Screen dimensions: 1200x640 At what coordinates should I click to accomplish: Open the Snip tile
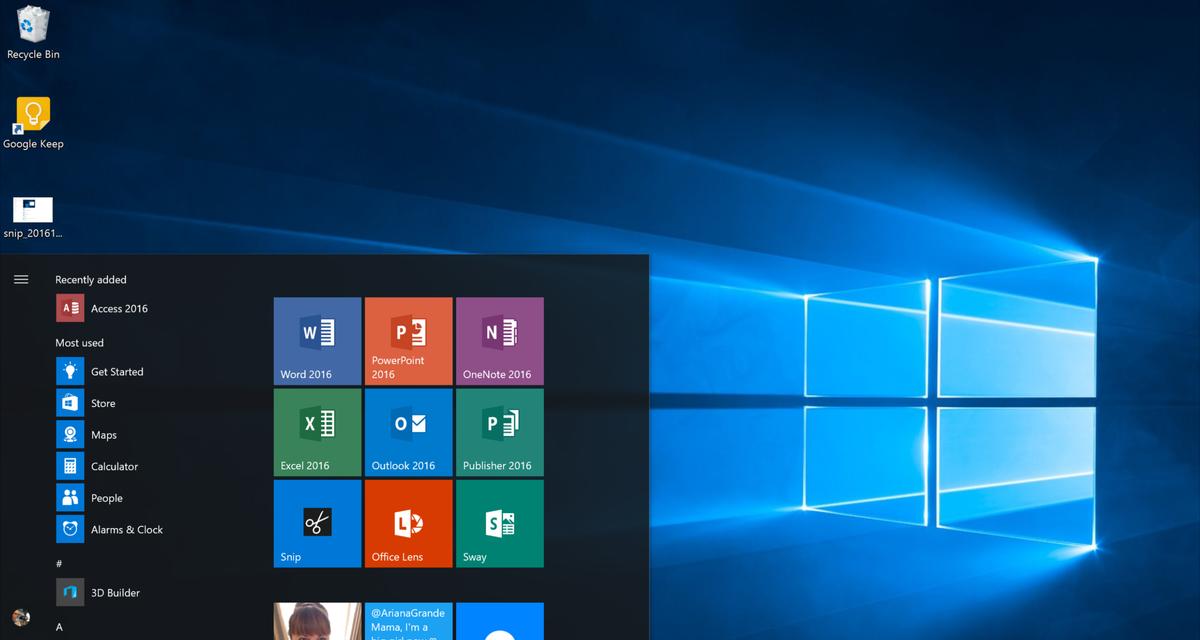(317, 524)
